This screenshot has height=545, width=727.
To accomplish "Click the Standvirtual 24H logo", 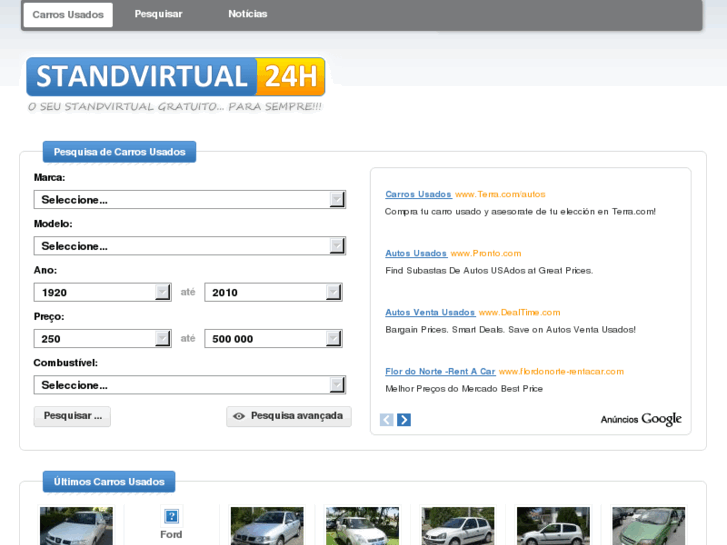I will coord(176,77).
